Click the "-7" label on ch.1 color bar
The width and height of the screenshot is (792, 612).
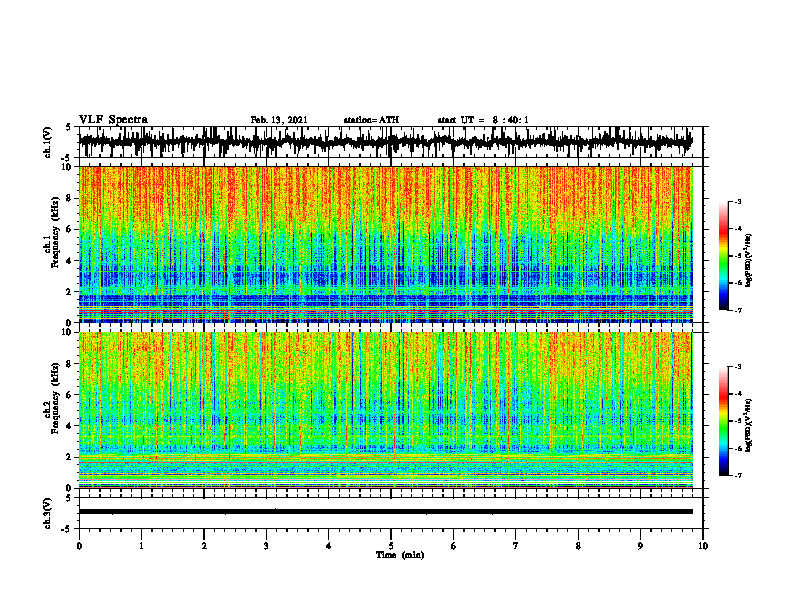tap(738, 310)
